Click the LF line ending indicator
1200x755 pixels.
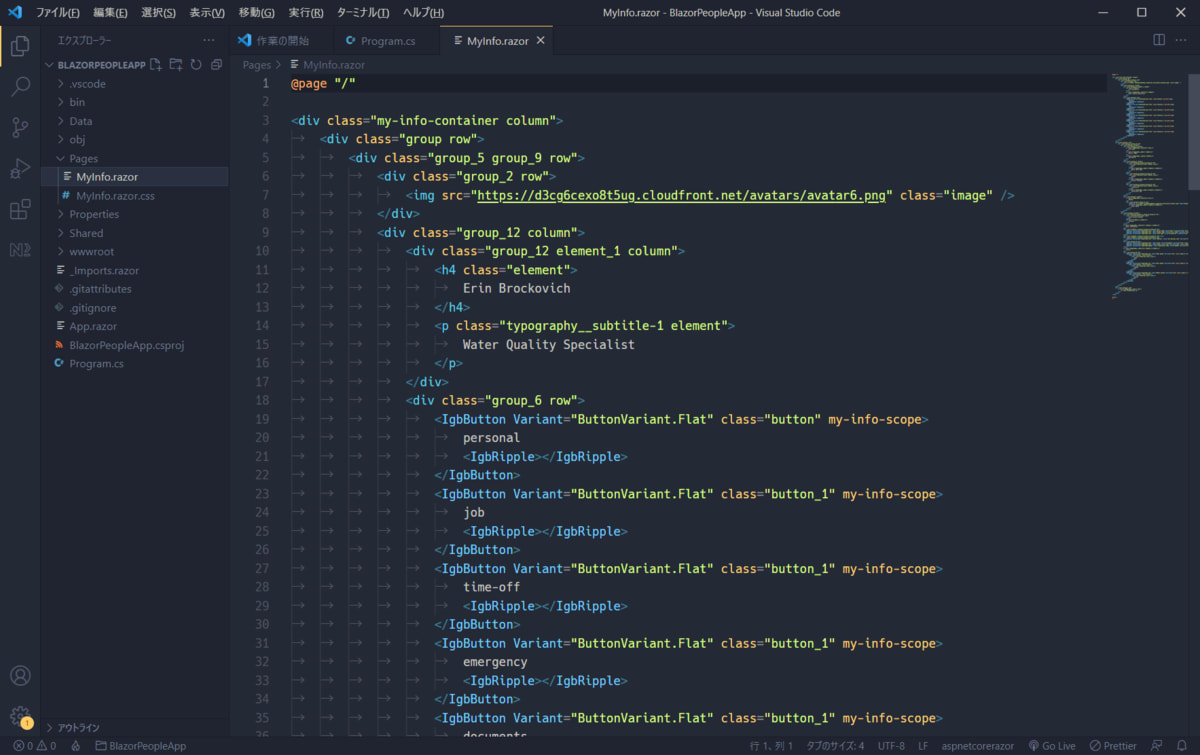coord(923,746)
